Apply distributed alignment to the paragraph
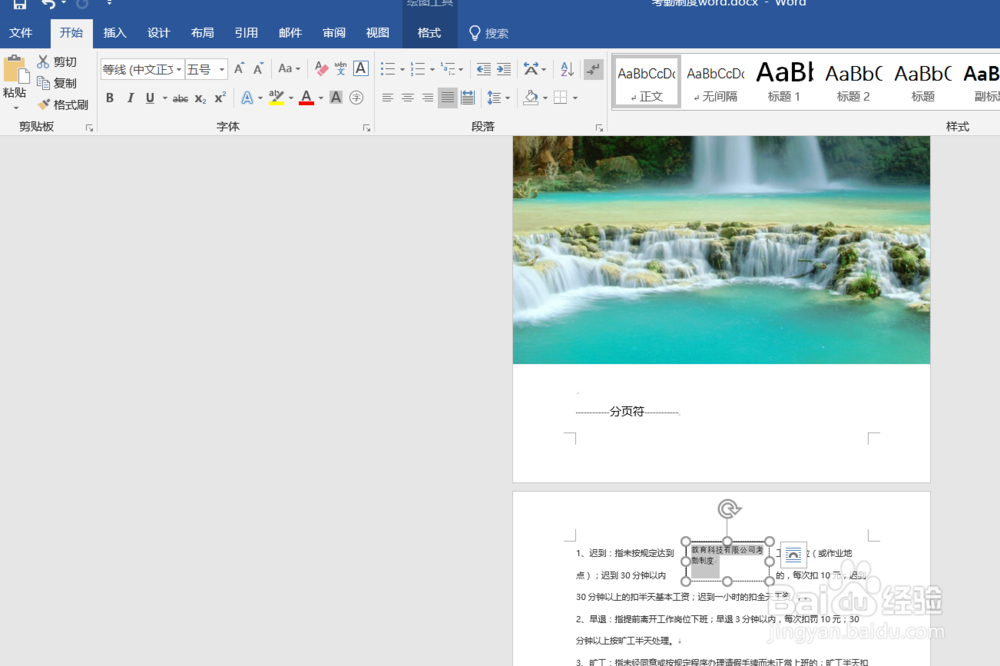Viewport: 1000px width, 666px height. pyautogui.click(x=467, y=98)
